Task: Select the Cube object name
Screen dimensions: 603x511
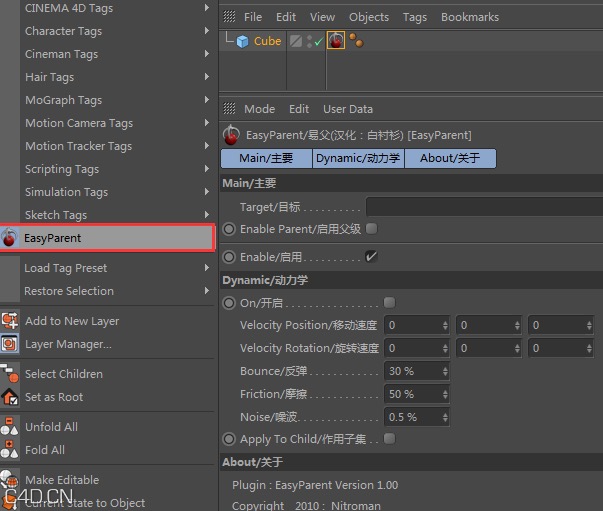Action: coord(268,41)
